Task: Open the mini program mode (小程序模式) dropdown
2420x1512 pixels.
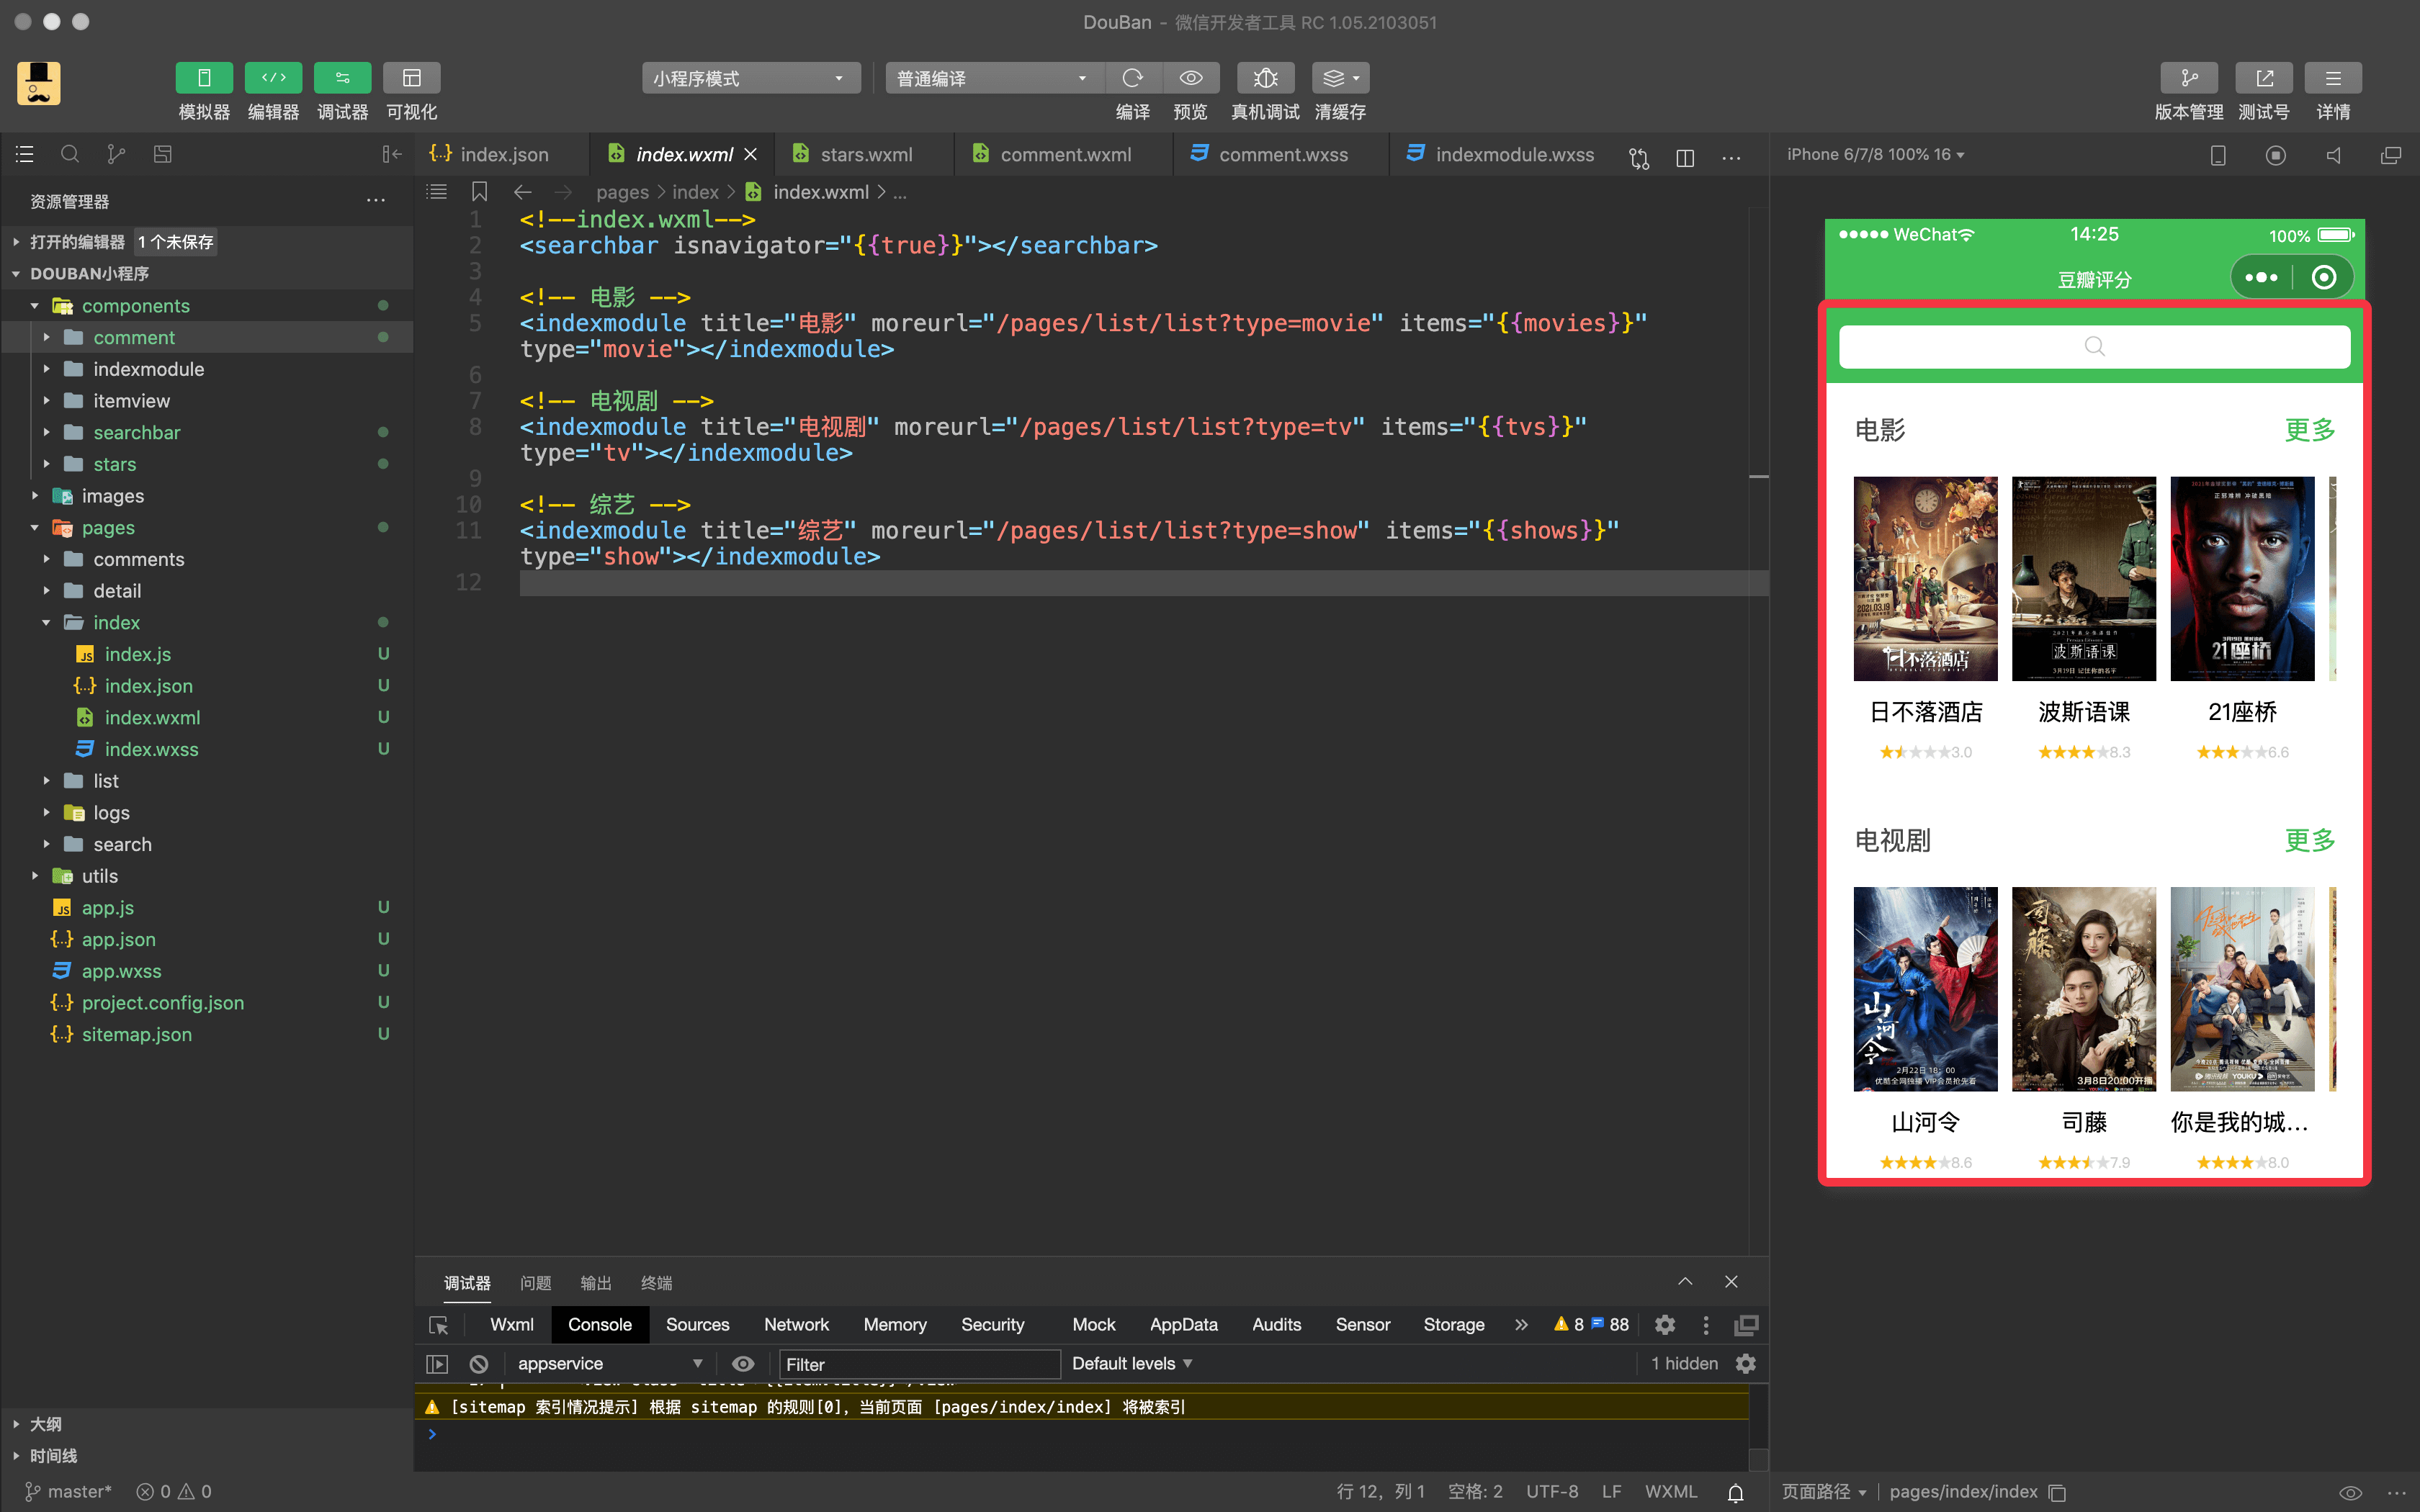Action: [751, 78]
